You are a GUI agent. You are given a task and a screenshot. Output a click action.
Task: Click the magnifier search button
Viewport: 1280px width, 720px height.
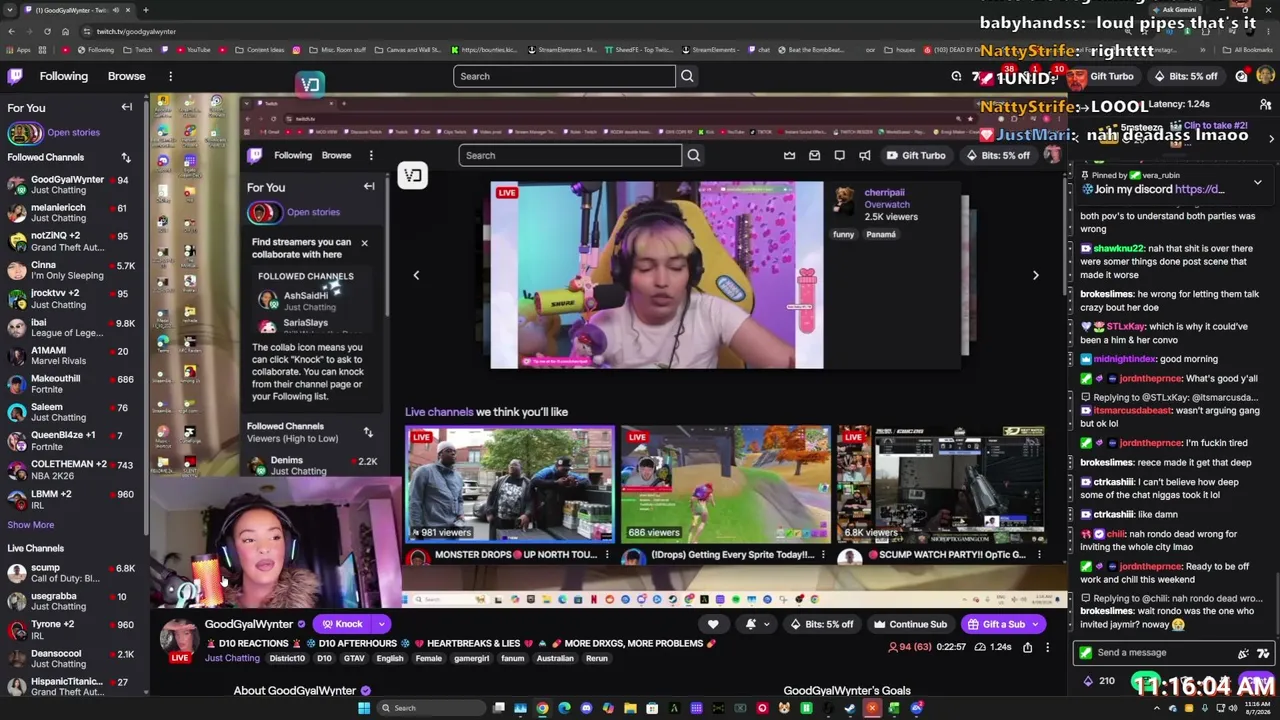(x=687, y=76)
